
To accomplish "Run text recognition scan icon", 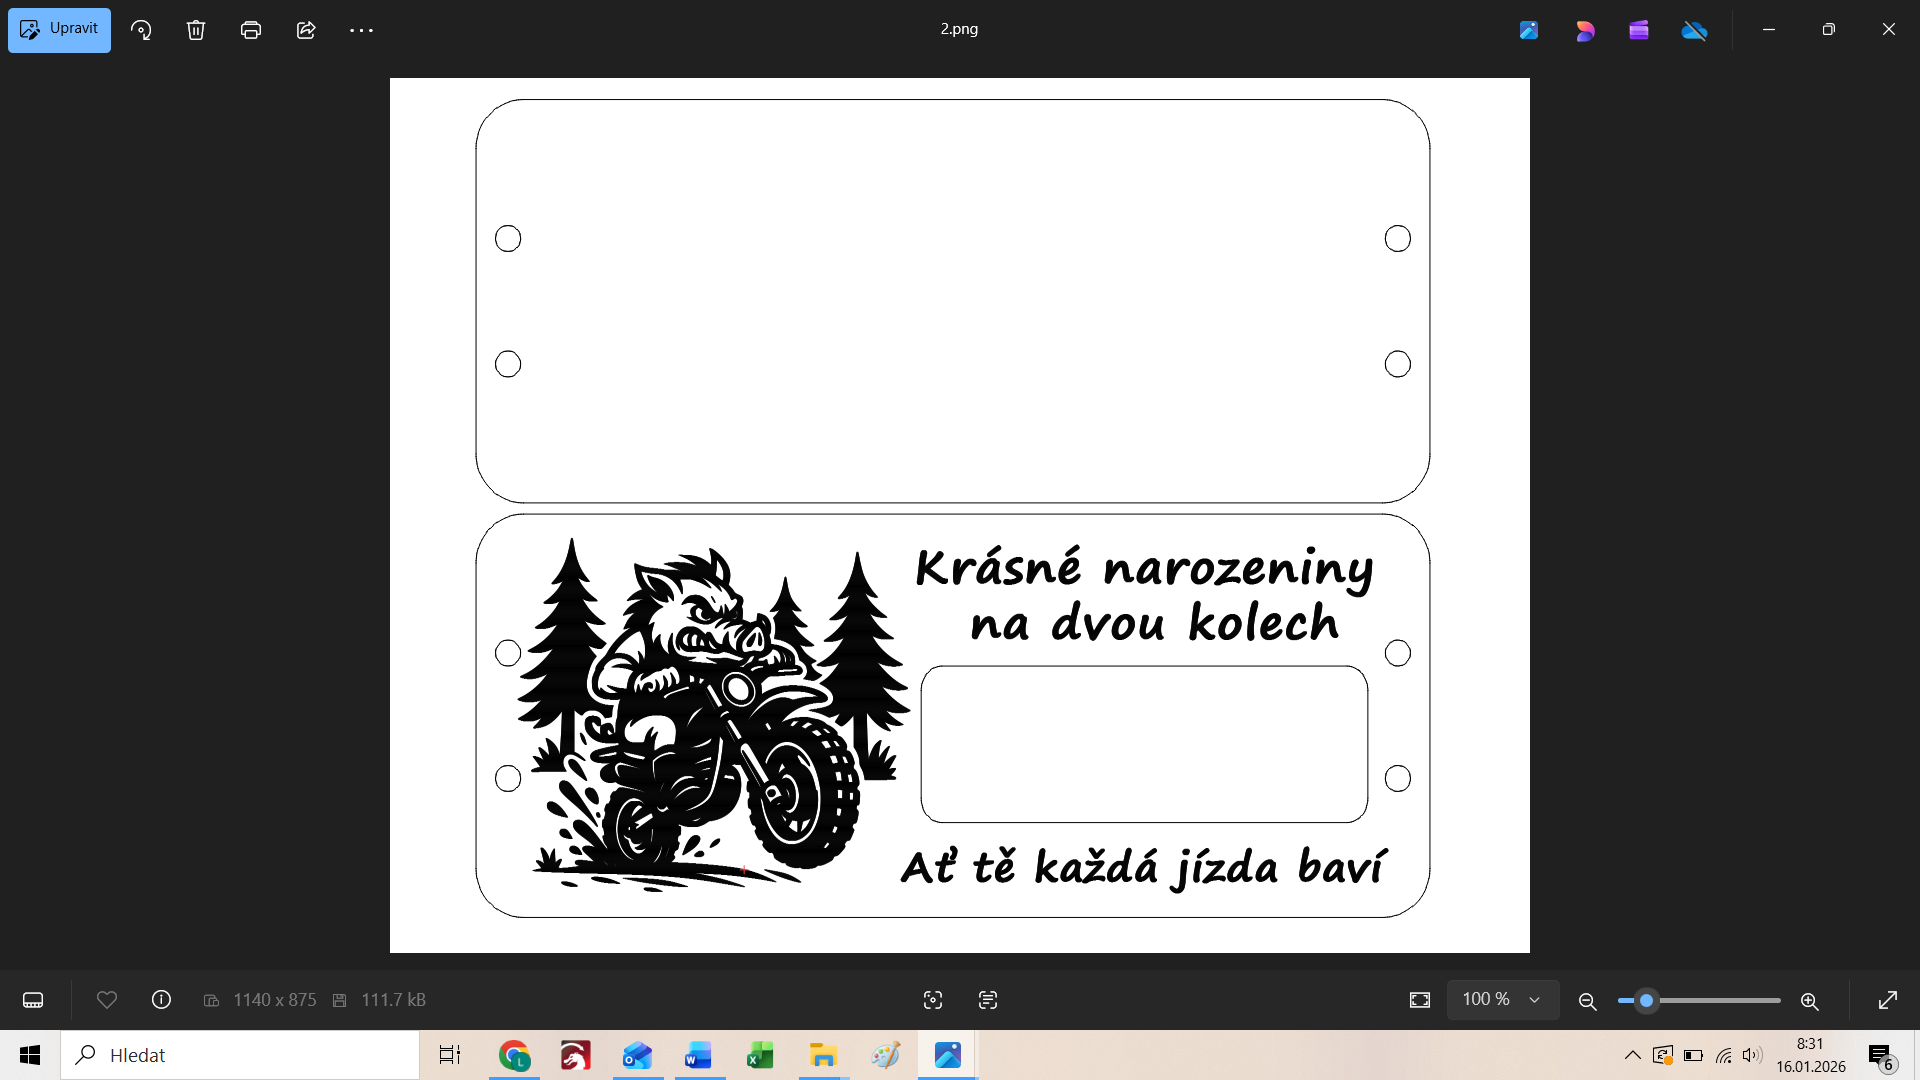I will pyautogui.click(x=988, y=1000).
